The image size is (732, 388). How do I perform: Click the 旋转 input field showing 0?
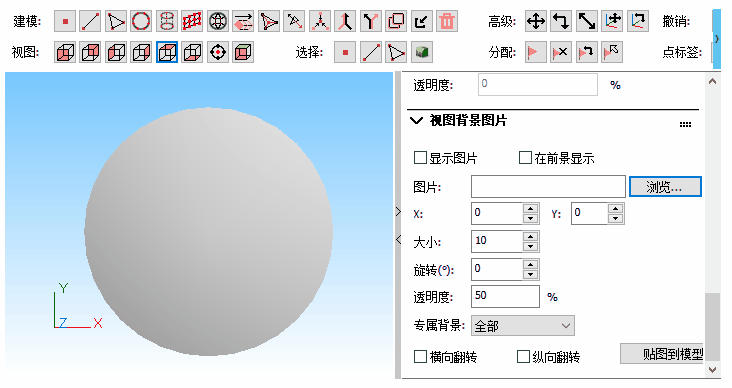pos(497,269)
